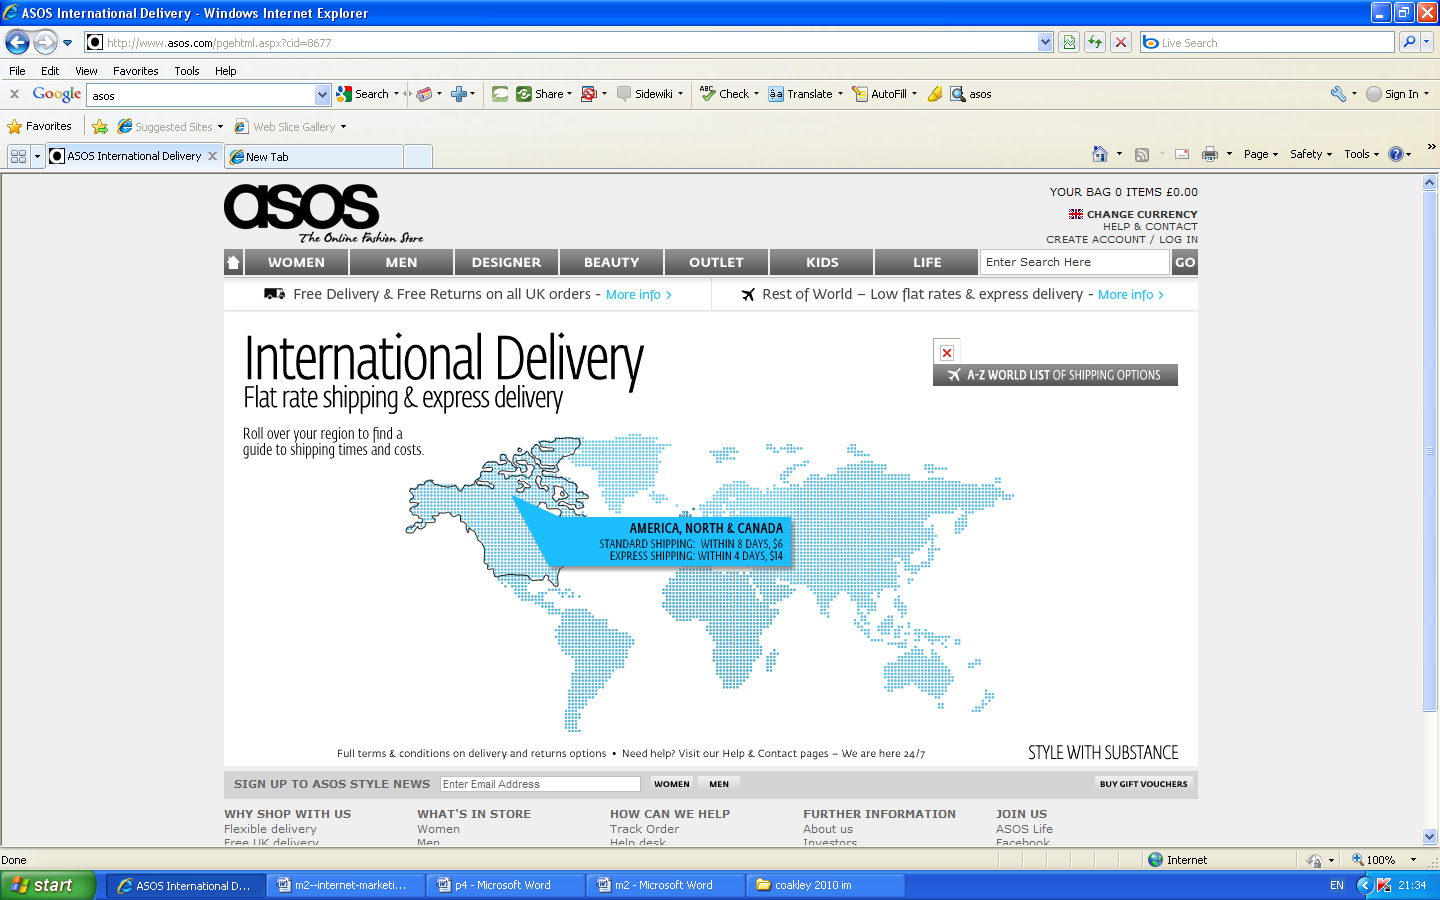Click the broken image icon above world list

point(946,352)
